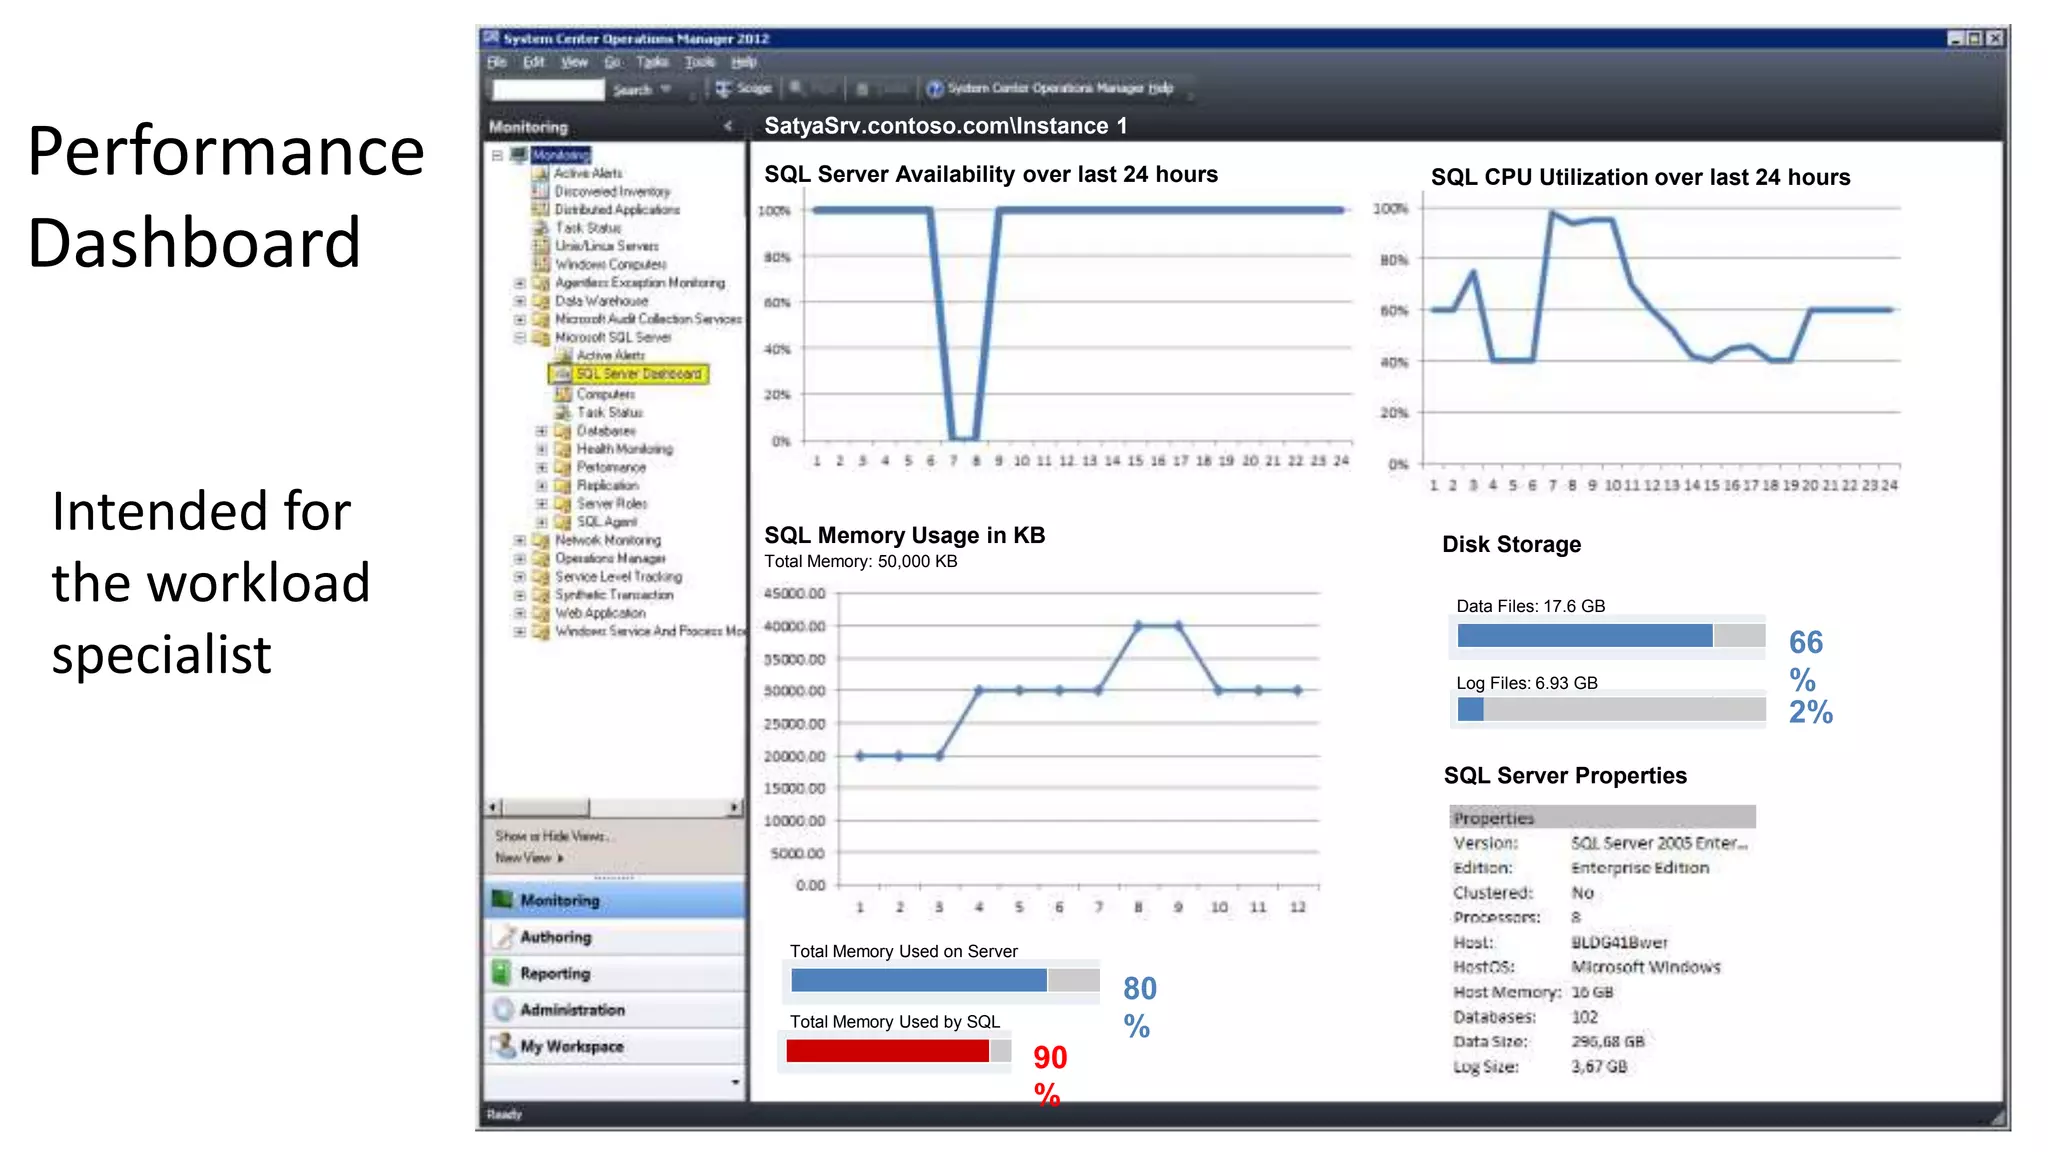Select the Synthetic Transaction tree item

pos(614,595)
